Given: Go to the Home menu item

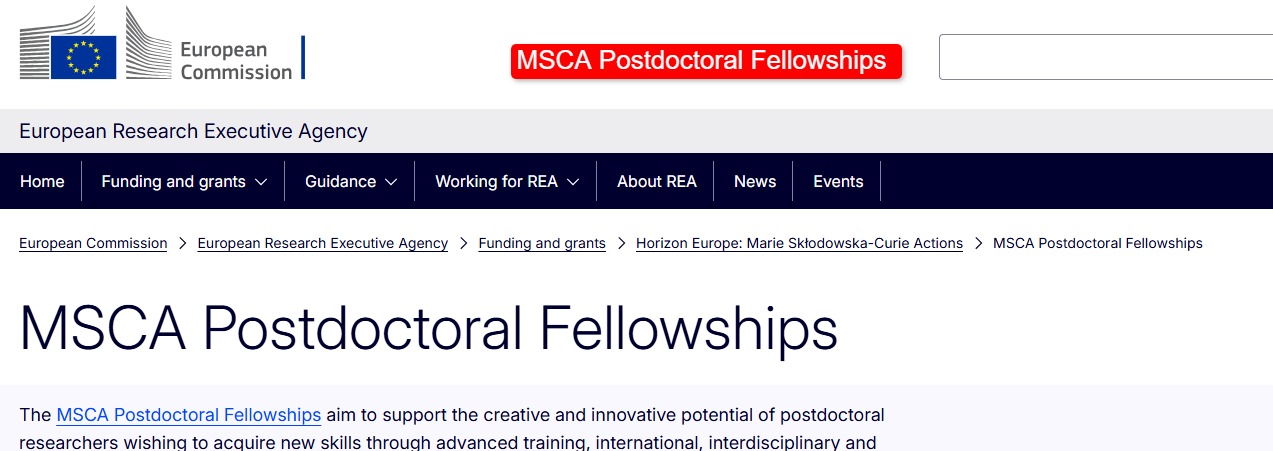Looking at the screenshot, I should (x=42, y=182).
